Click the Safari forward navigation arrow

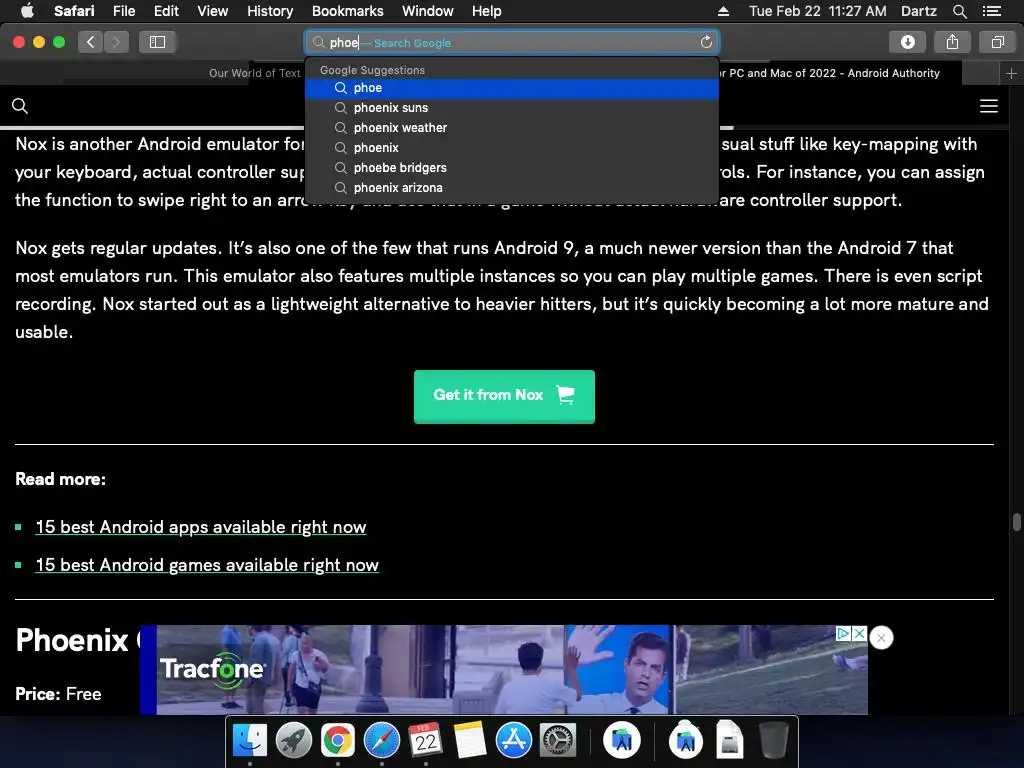[x=116, y=42]
